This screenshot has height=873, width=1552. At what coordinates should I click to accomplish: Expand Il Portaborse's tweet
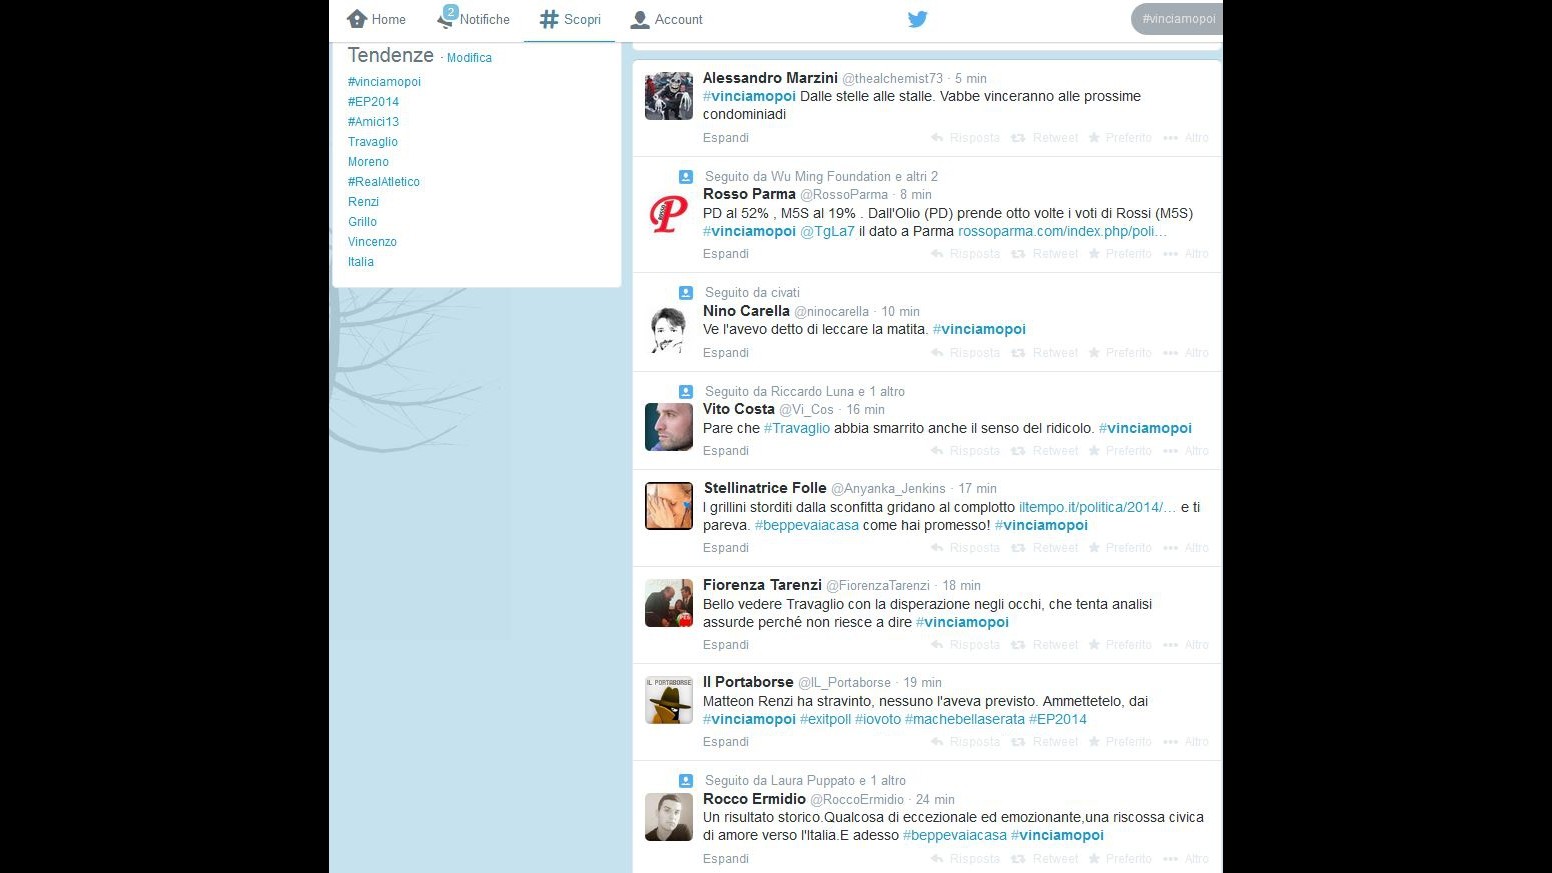(x=726, y=742)
